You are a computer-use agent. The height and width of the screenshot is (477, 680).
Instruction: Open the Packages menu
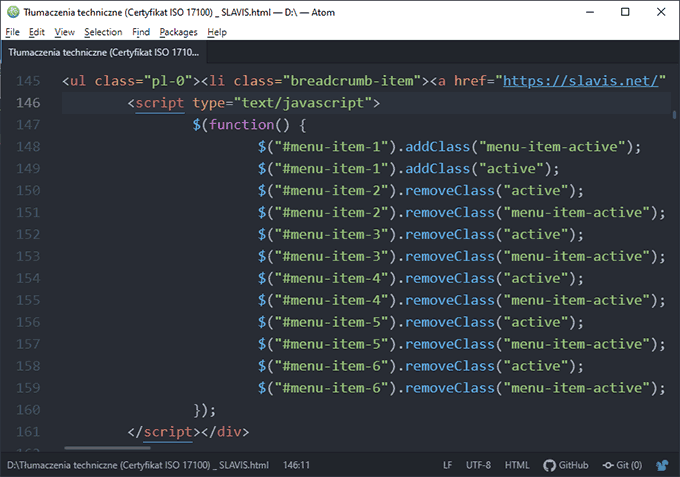[178, 32]
